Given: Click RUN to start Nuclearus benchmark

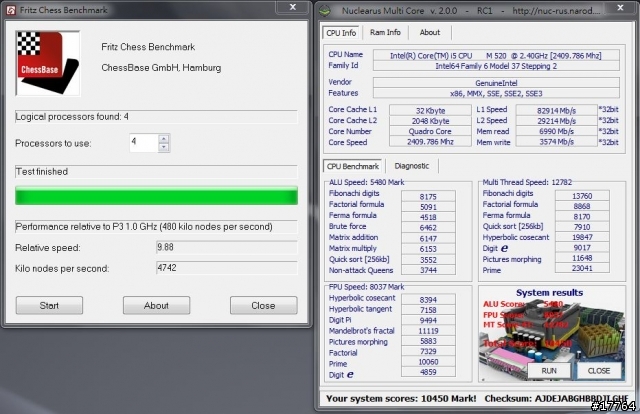Looking at the screenshot, I should point(549,371).
